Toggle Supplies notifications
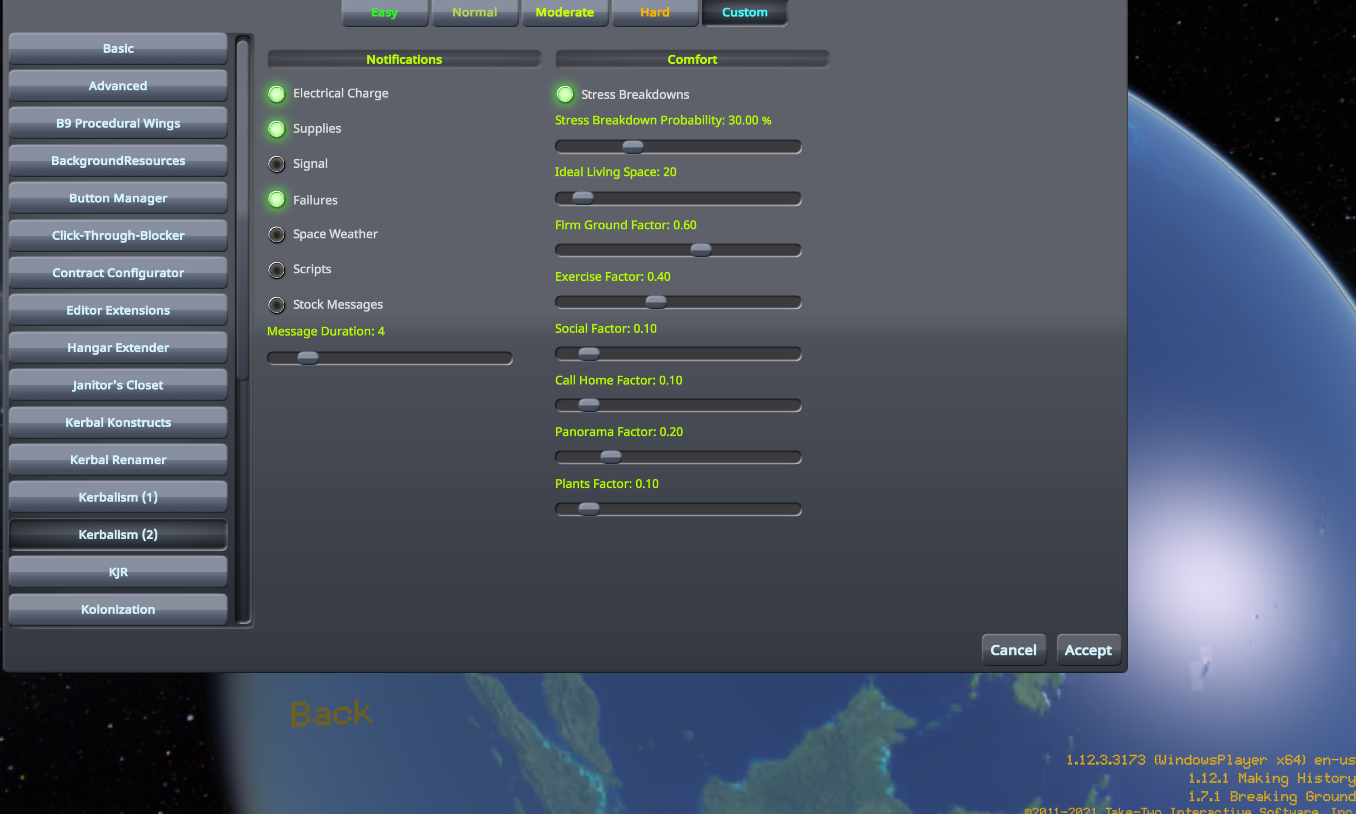This screenshot has width=1356, height=814. tap(277, 129)
